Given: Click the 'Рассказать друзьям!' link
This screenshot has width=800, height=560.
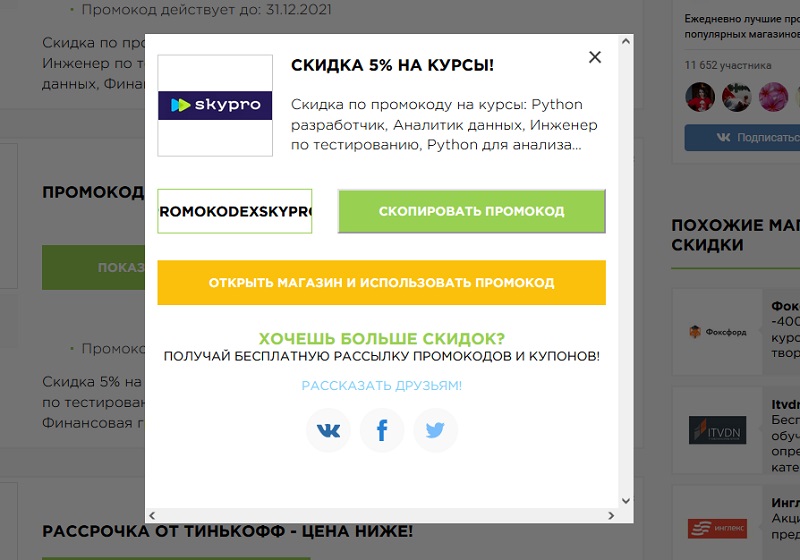Looking at the screenshot, I should click(x=381, y=386).
